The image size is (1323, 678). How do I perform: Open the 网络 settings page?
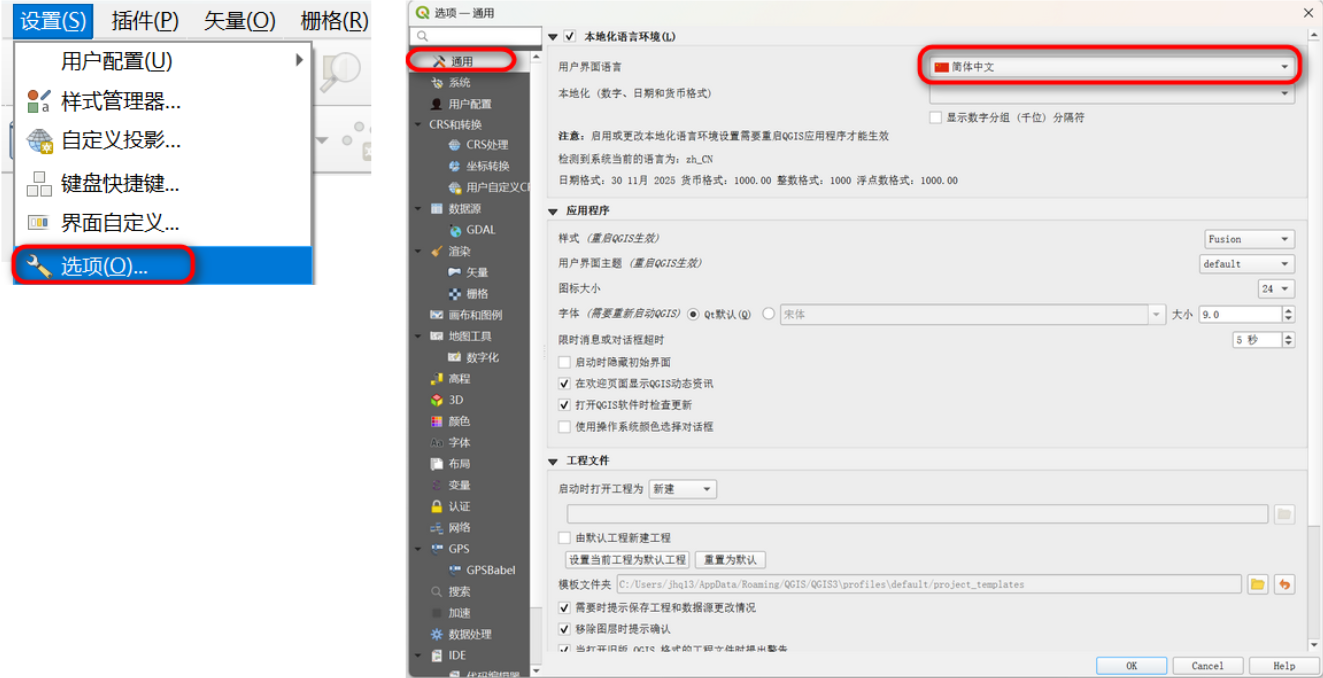pyautogui.click(x=459, y=527)
